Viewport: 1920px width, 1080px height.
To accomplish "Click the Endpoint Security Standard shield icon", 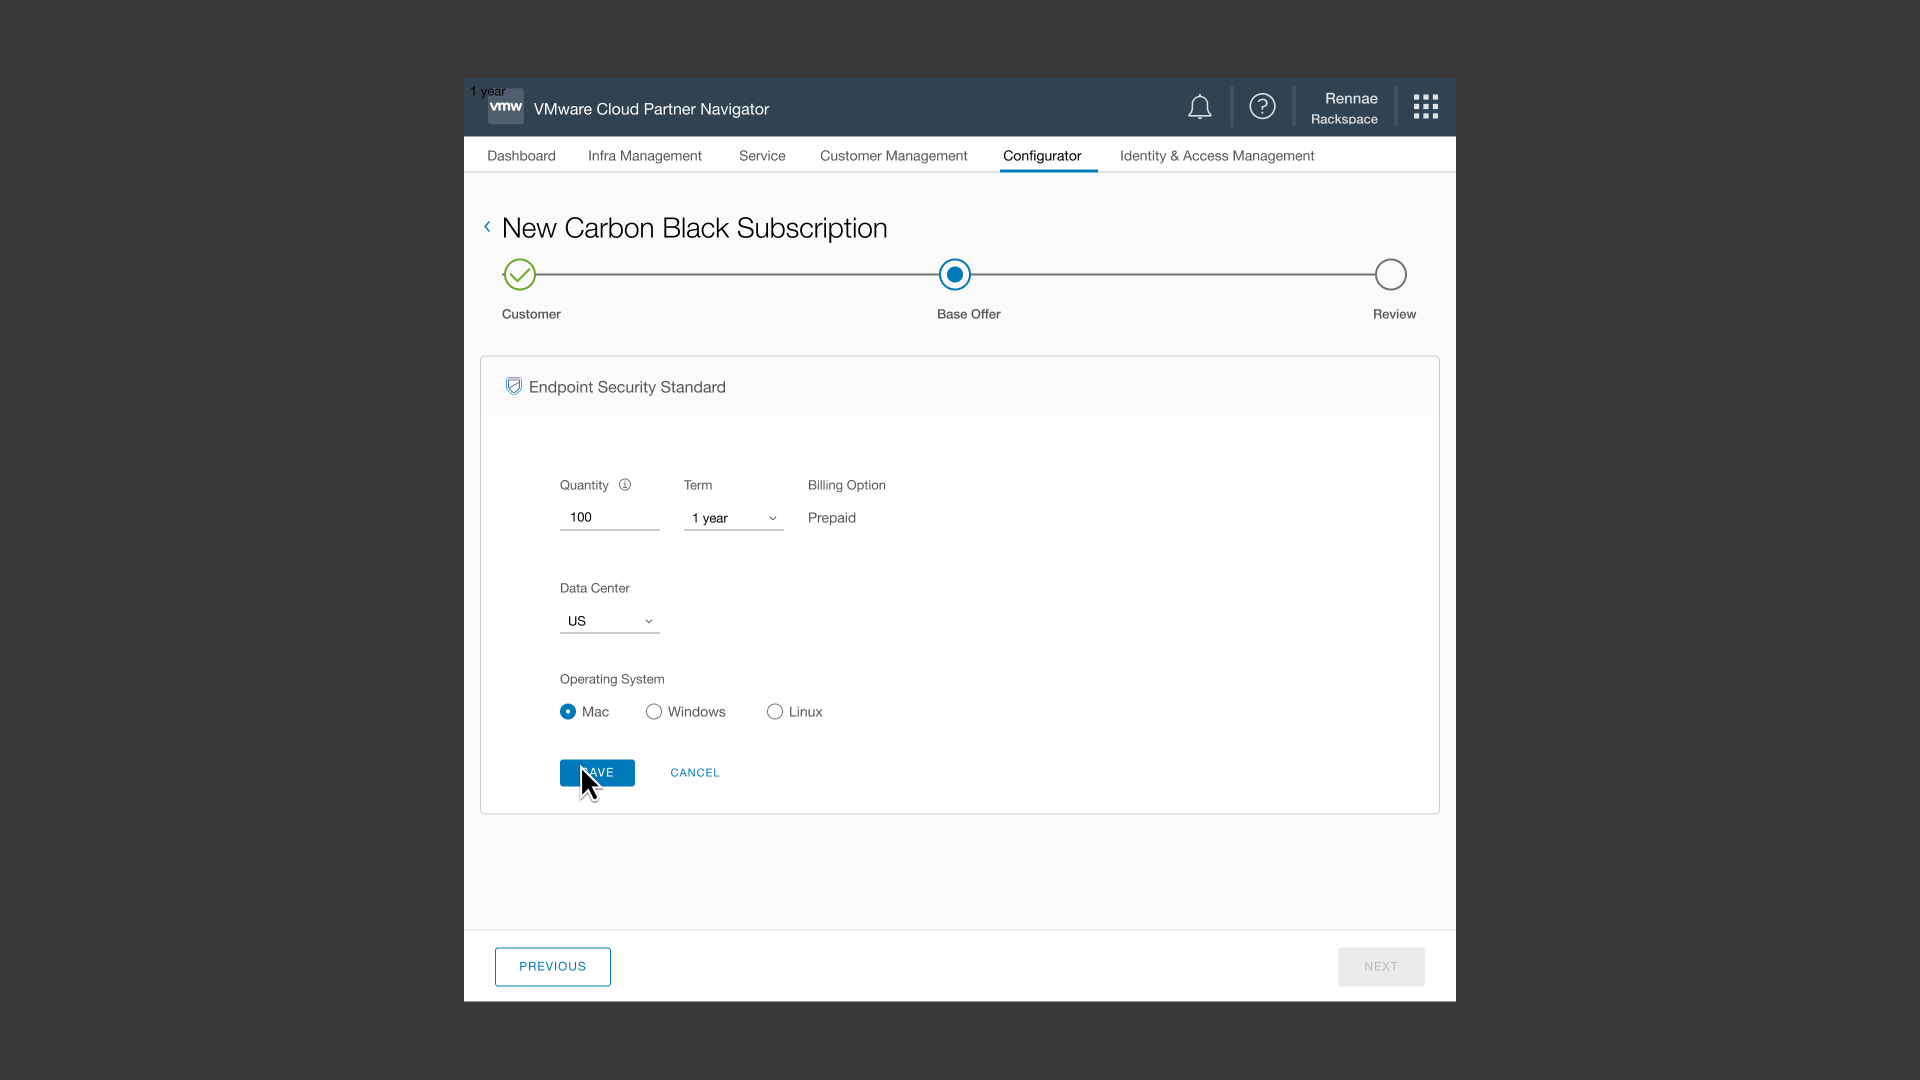I will 513,387.
